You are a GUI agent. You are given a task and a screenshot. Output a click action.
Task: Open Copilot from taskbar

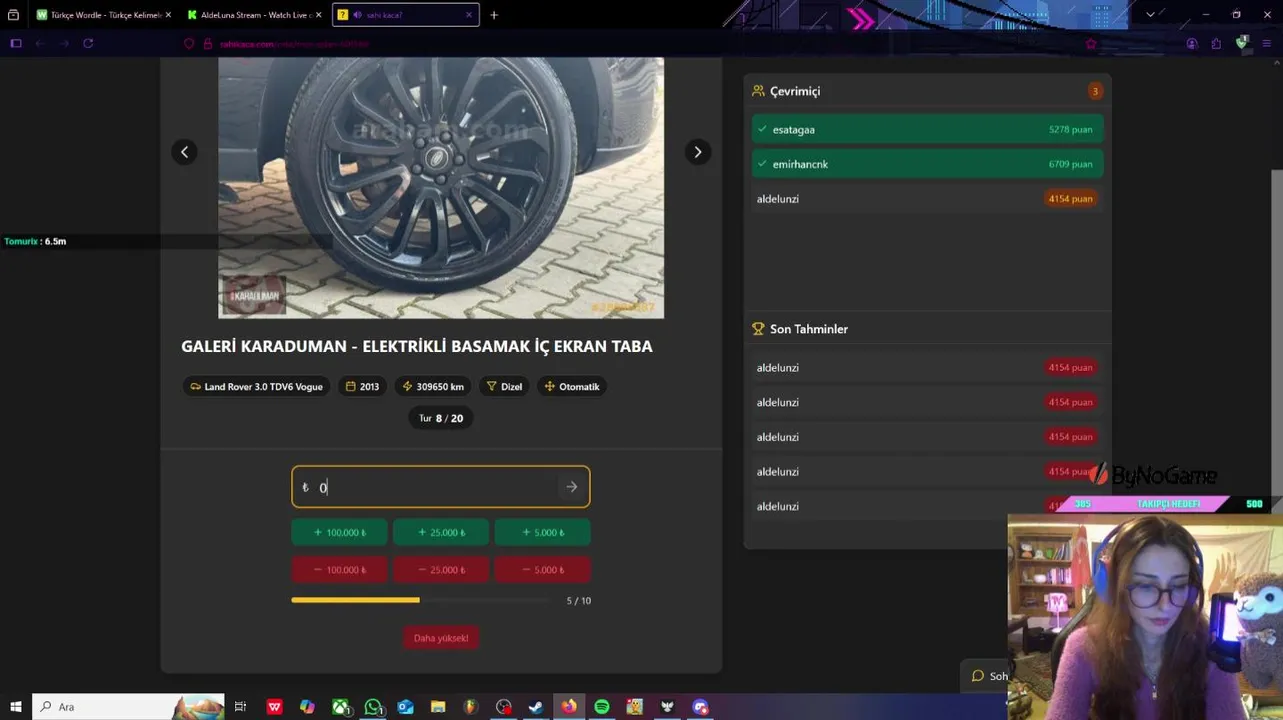tap(307, 707)
